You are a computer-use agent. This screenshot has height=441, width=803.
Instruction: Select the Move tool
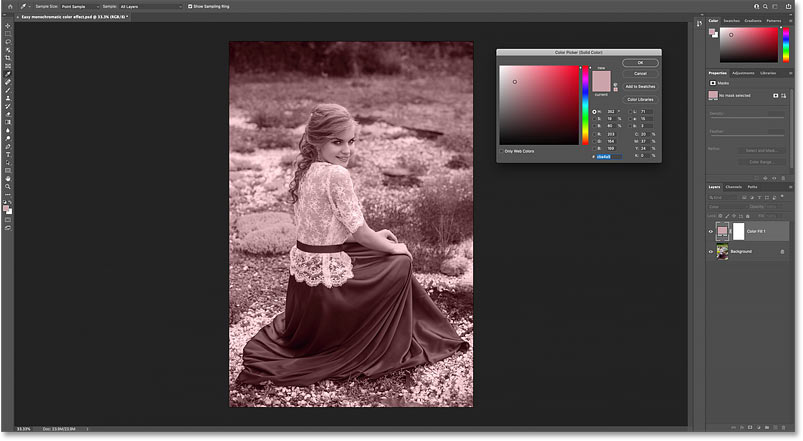[8, 26]
